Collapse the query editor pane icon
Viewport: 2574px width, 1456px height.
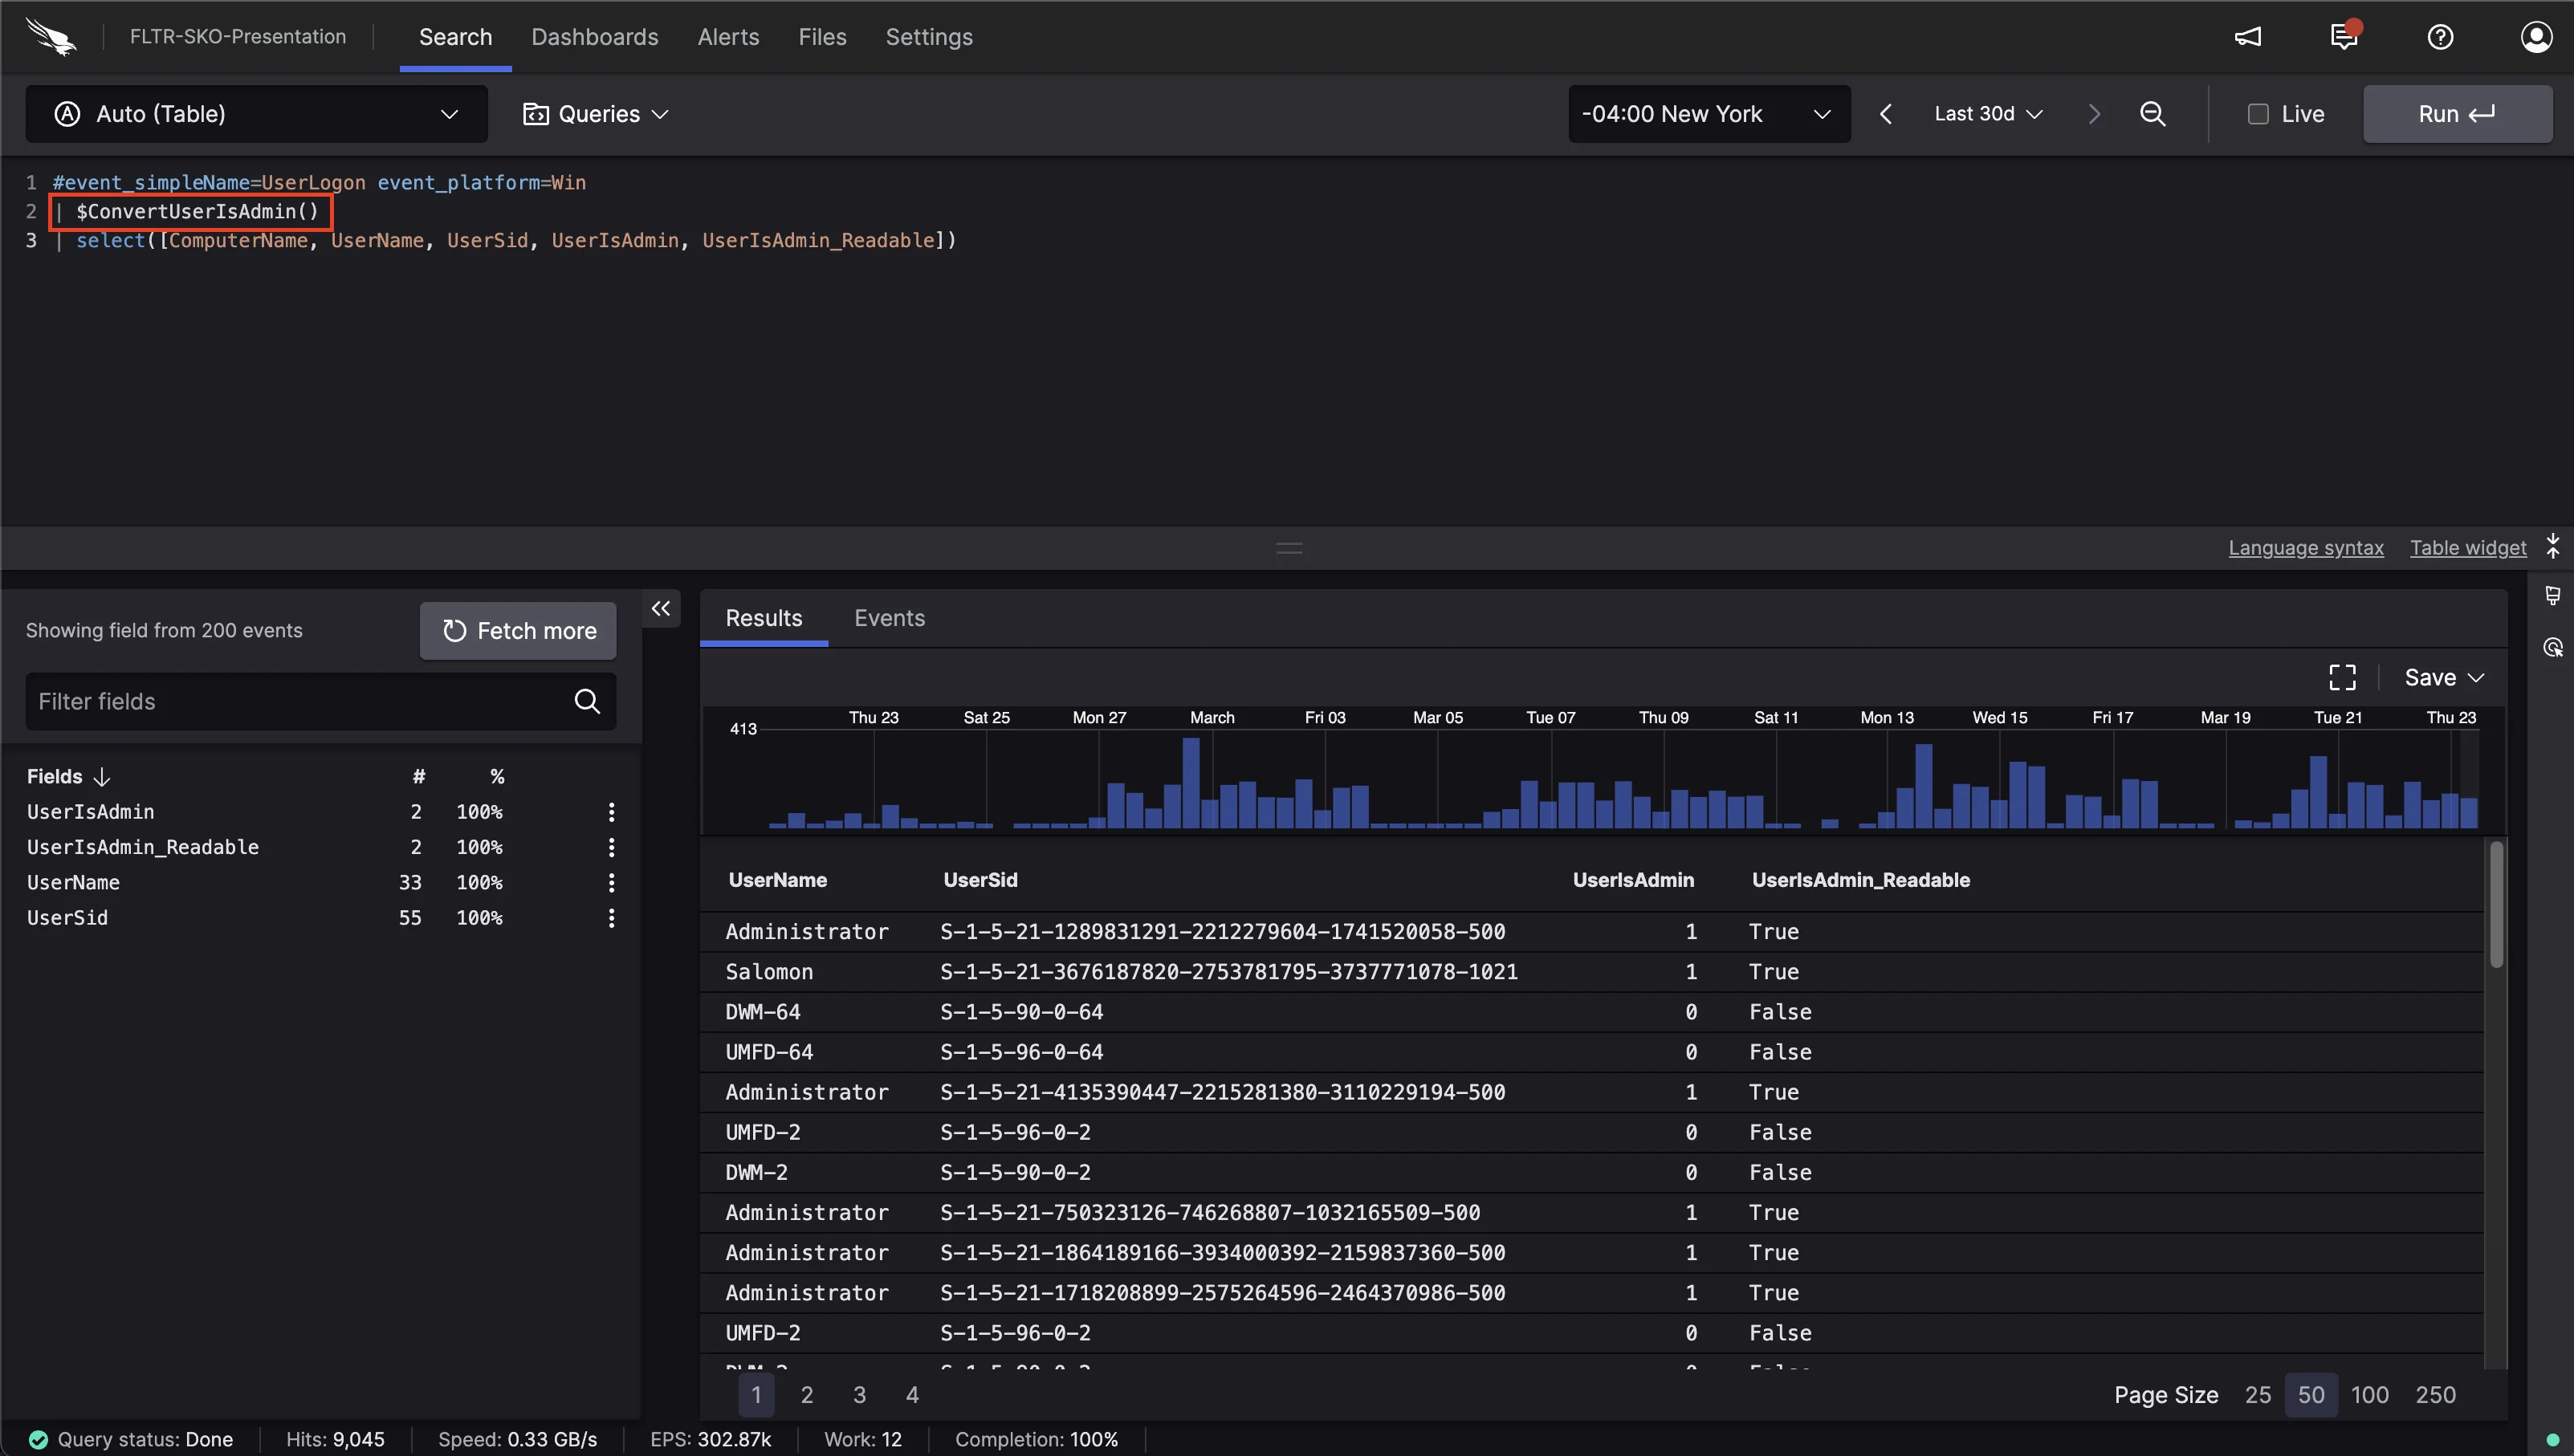pyautogui.click(x=2553, y=546)
